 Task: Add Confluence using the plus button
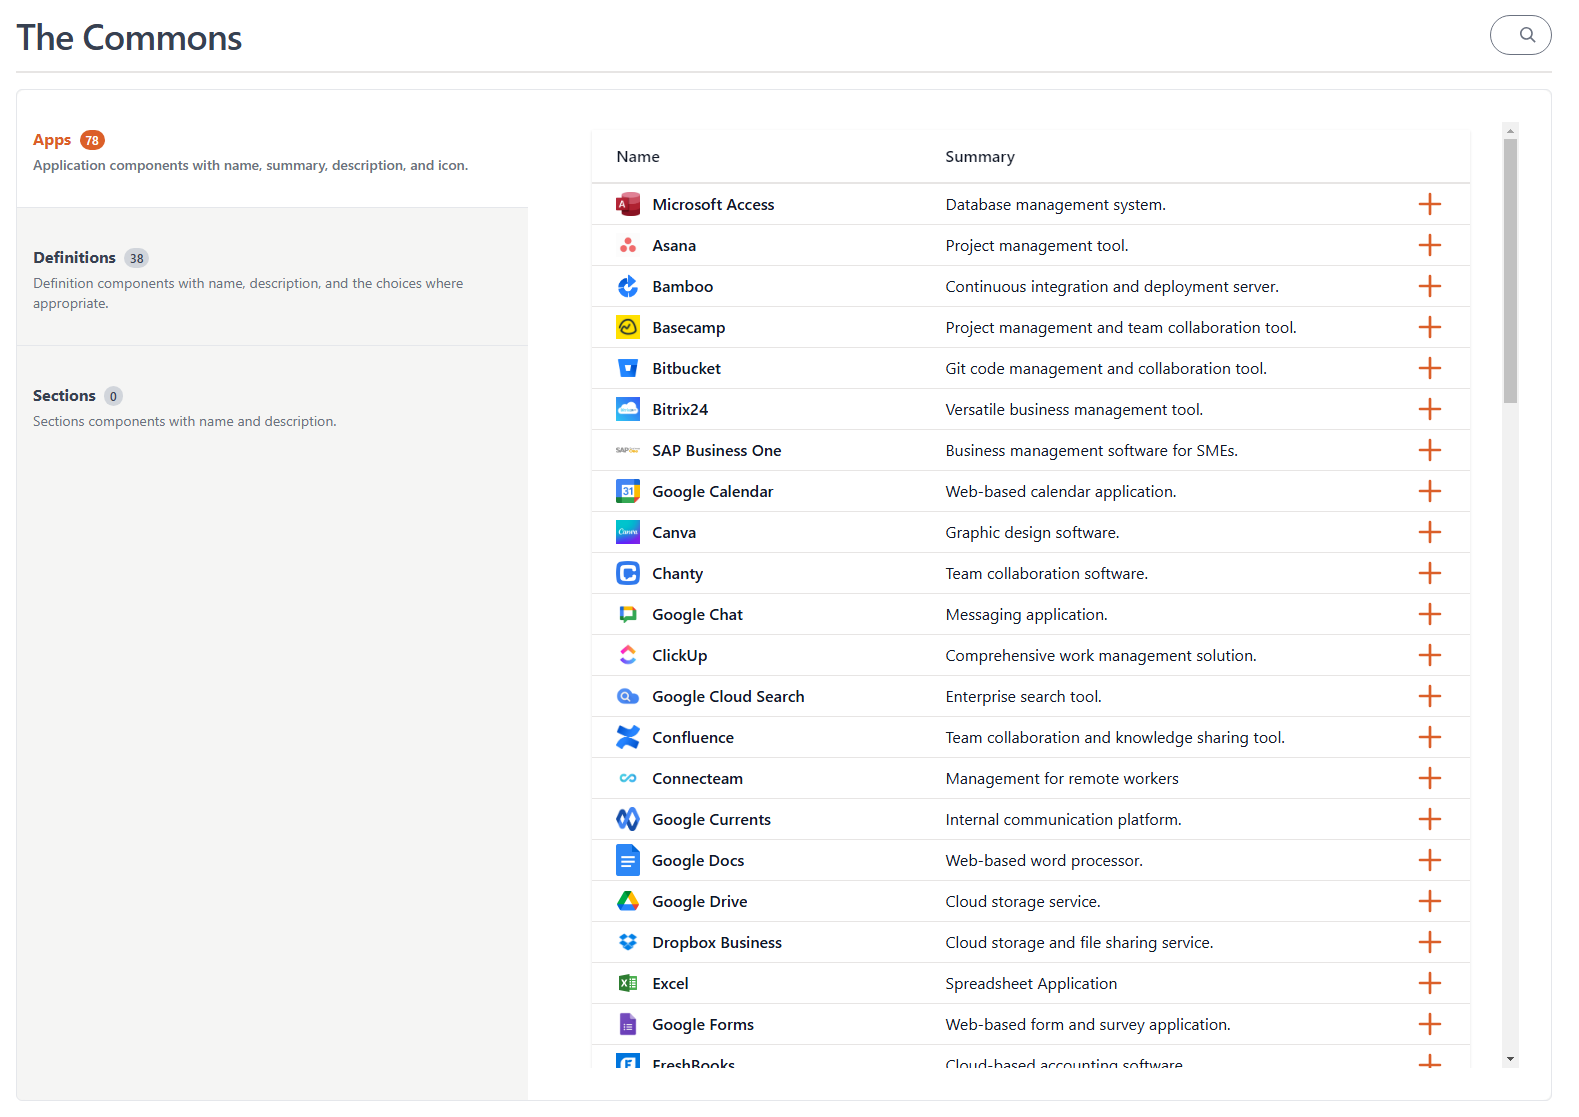click(x=1430, y=737)
